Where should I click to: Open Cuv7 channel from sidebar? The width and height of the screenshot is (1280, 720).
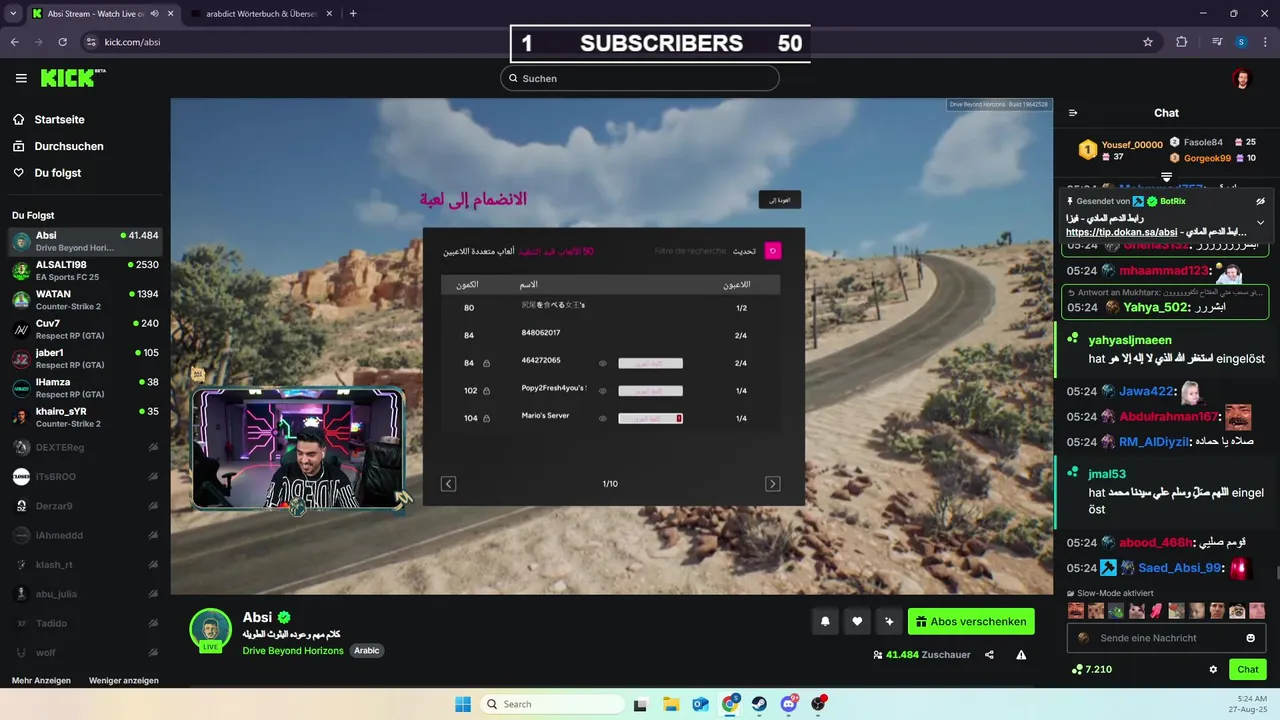85,329
